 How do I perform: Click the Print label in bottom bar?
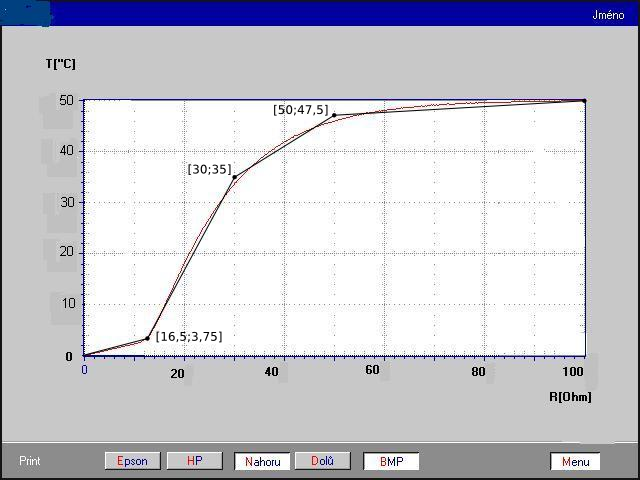[x=32, y=461]
